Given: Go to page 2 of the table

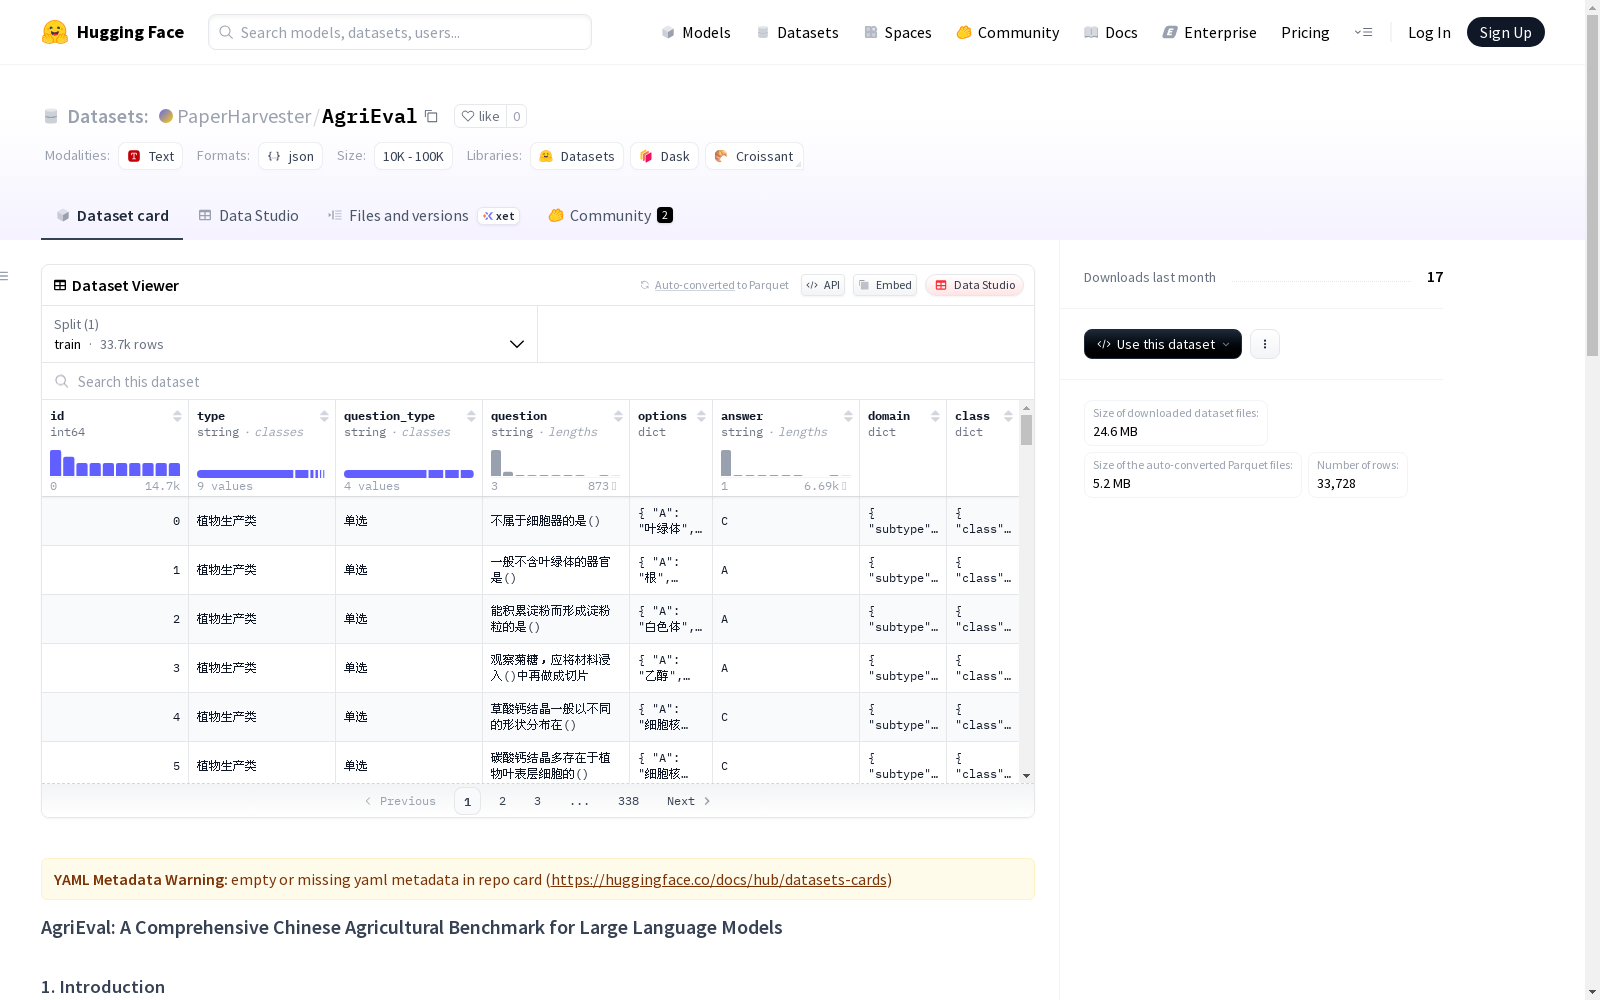Looking at the screenshot, I should point(502,801).
